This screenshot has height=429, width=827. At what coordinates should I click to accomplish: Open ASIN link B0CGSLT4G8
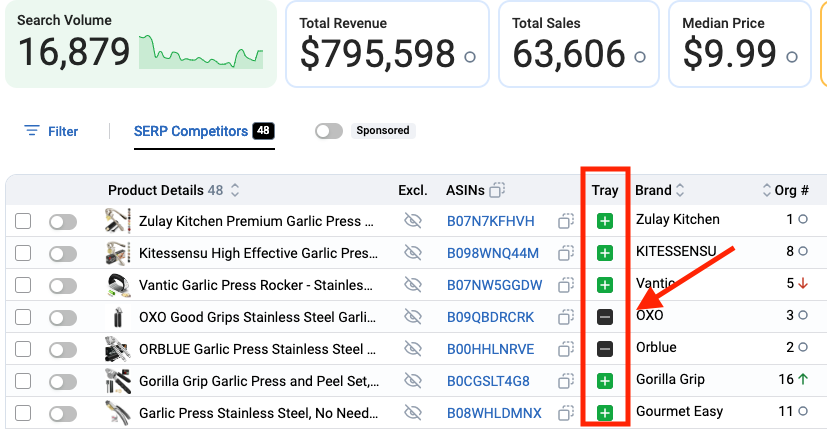(x=488, y=381)
